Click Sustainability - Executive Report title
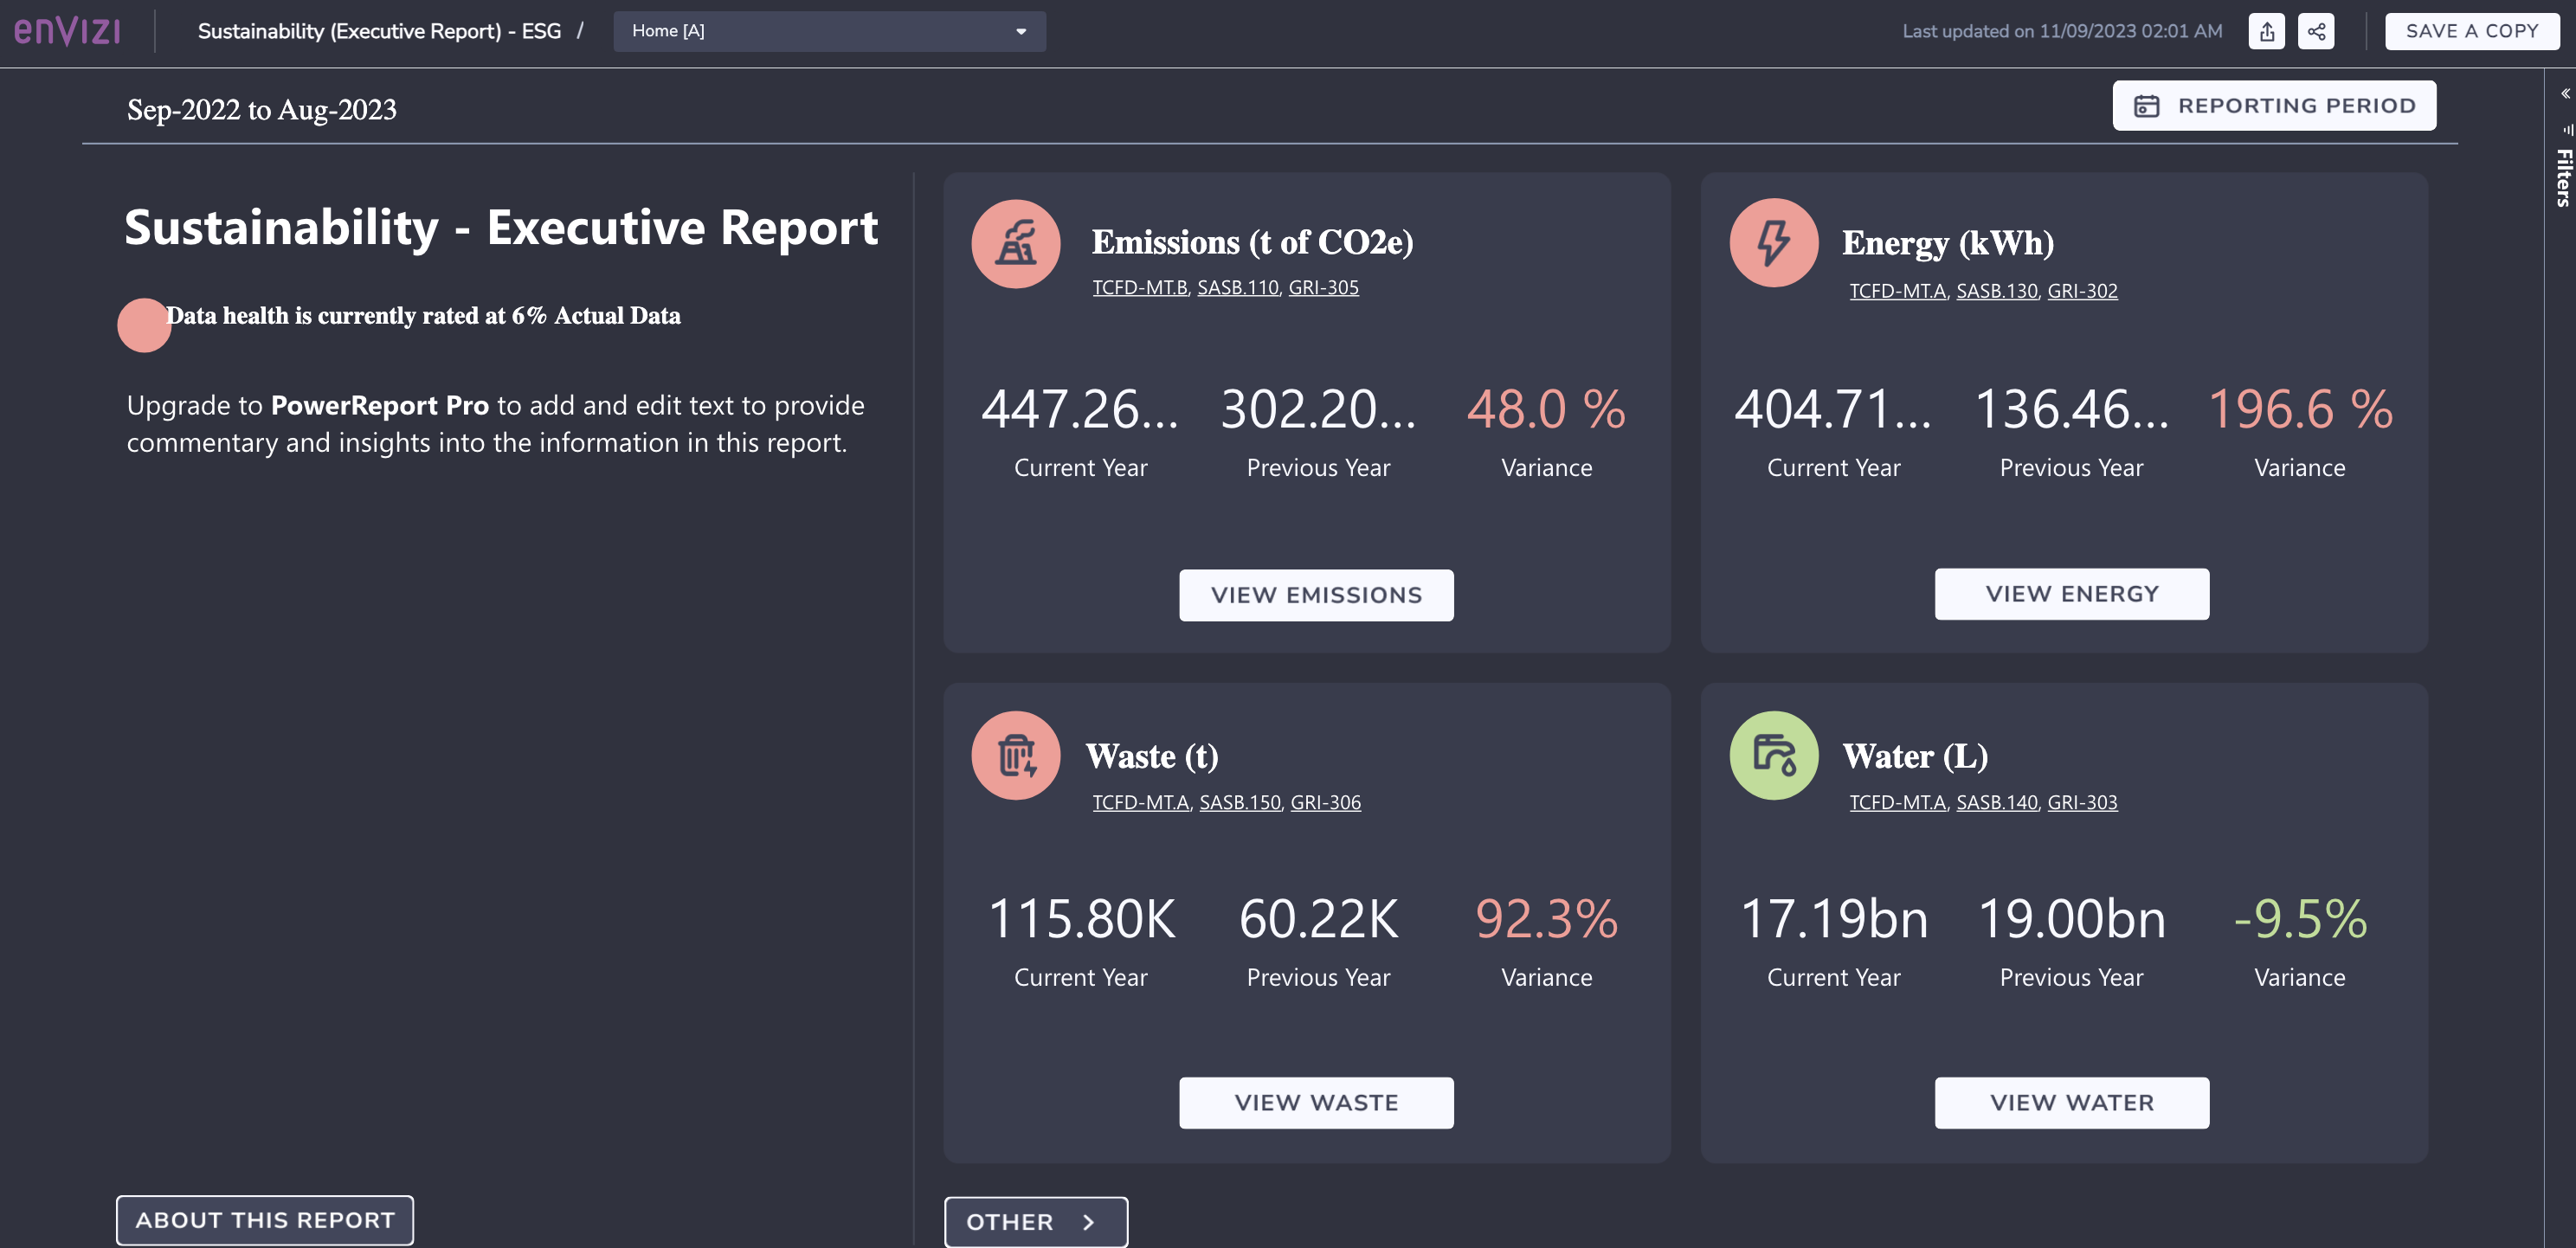 pos(501,227)
